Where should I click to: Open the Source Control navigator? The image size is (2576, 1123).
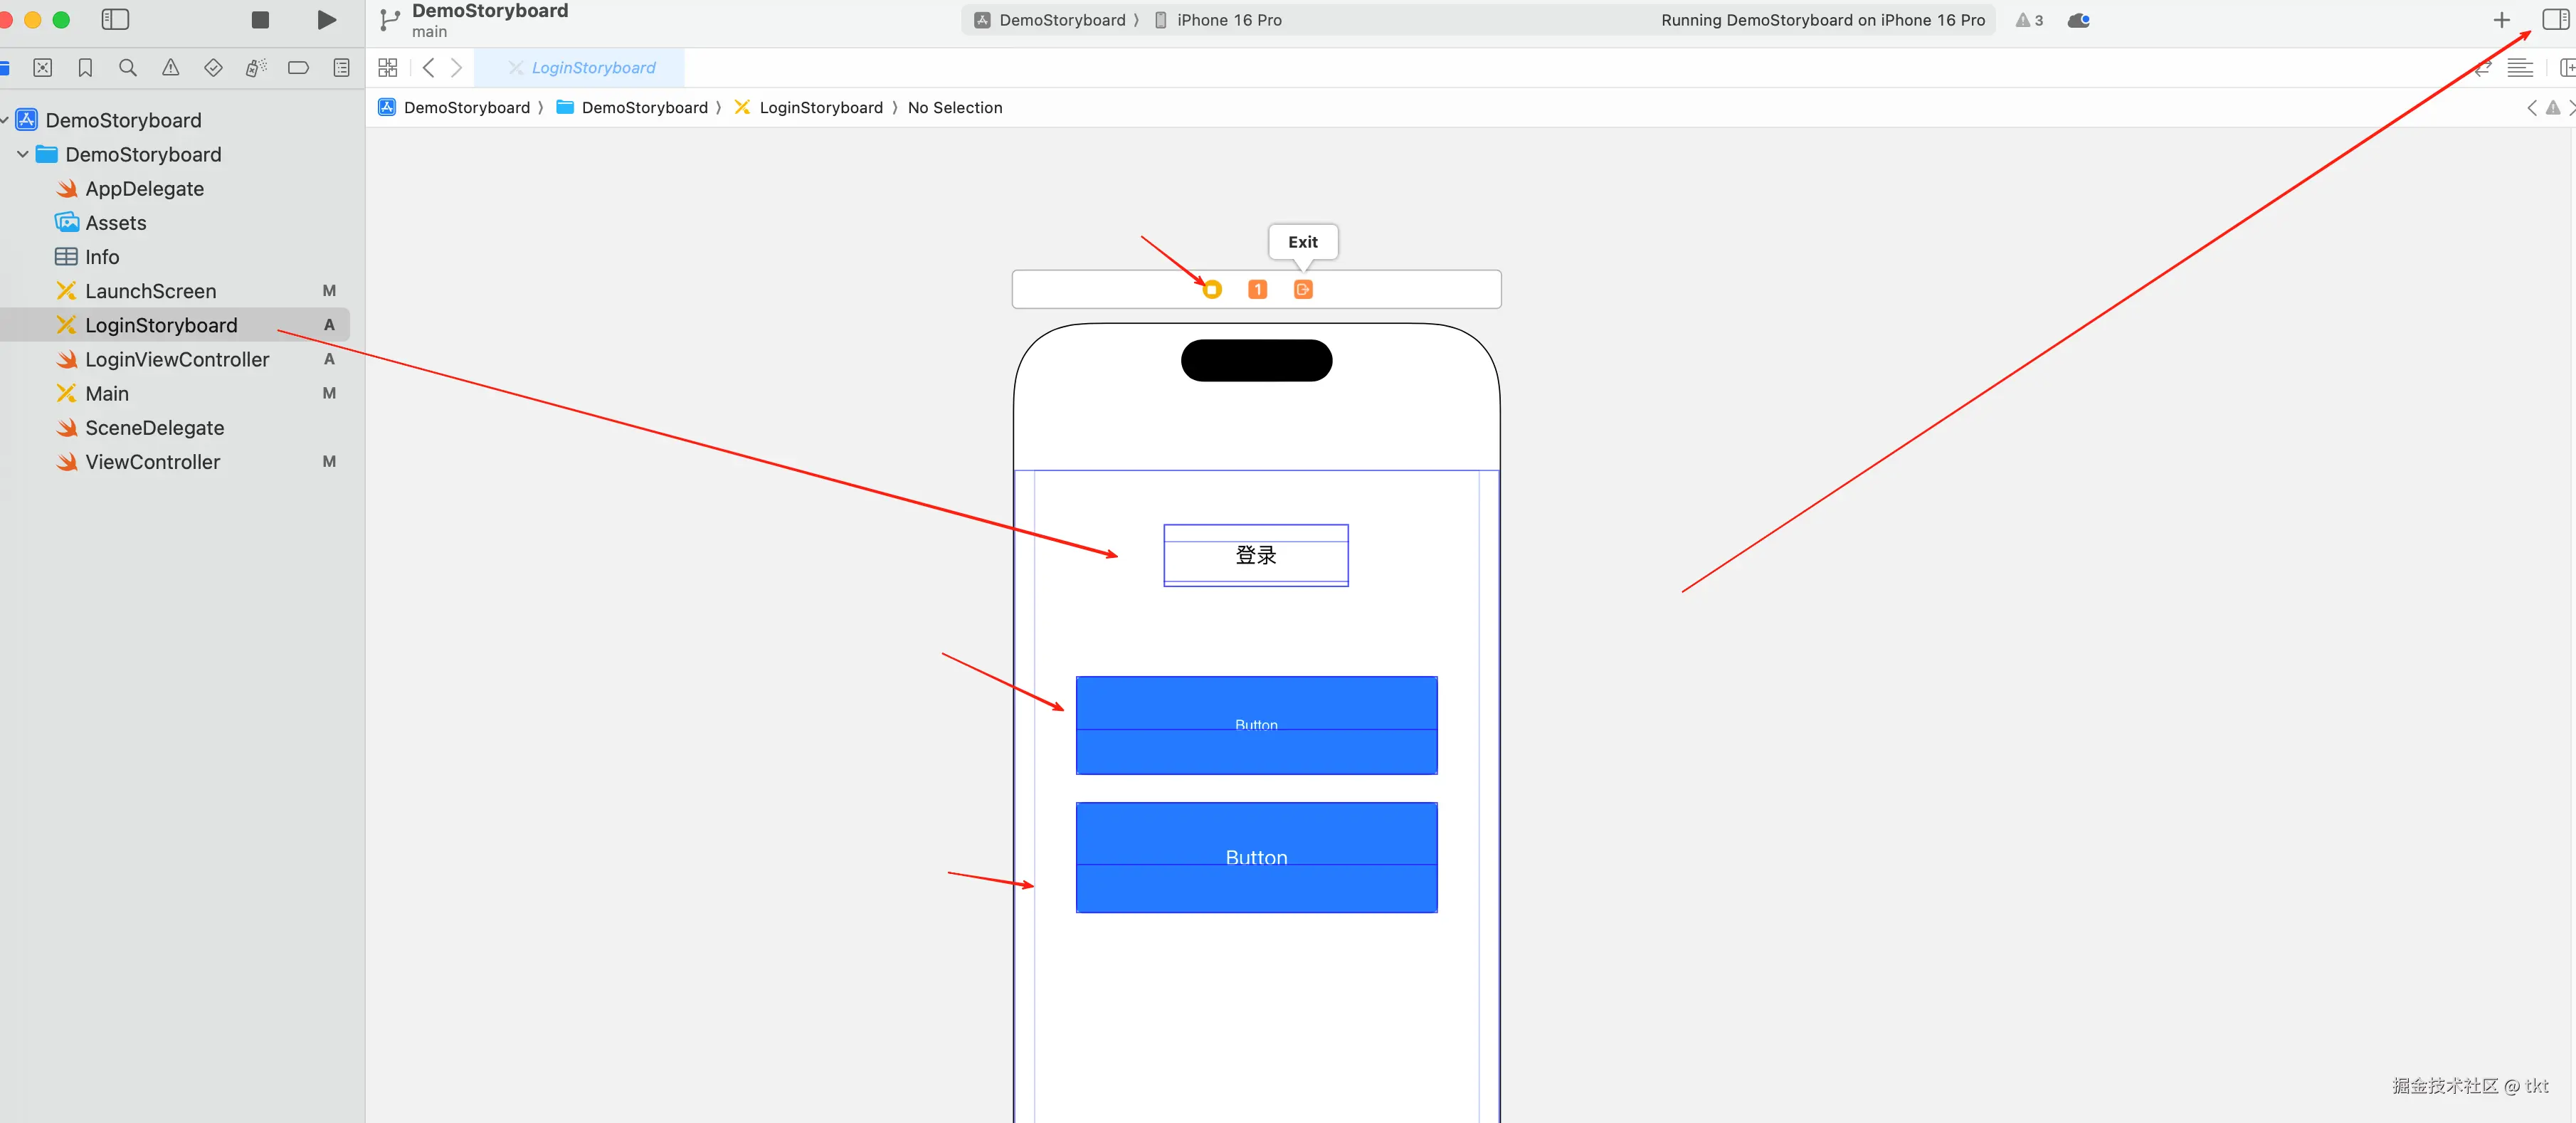(x=42, y=68)
